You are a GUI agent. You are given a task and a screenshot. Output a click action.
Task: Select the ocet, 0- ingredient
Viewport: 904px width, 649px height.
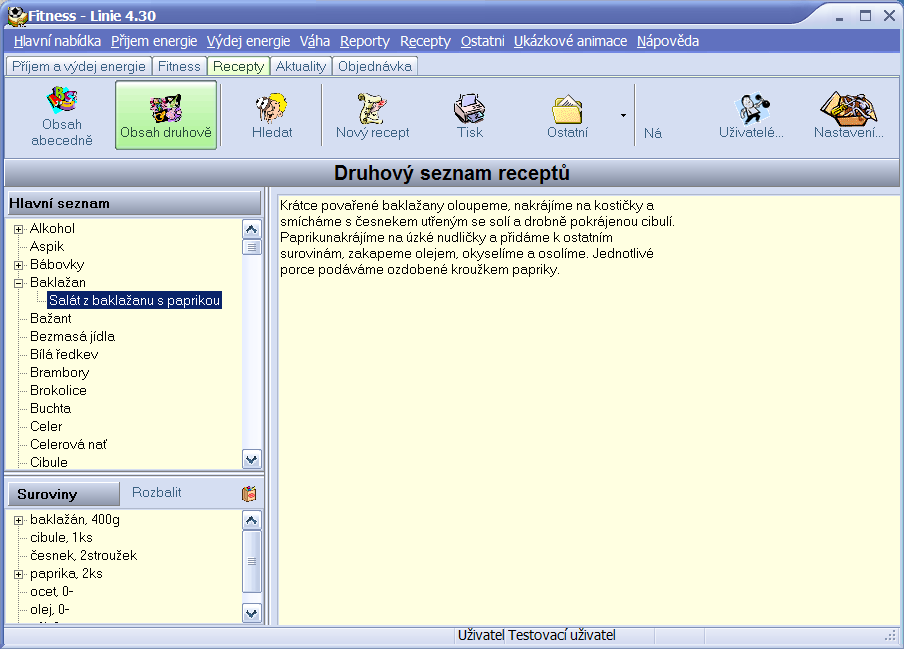click(51, 592)
